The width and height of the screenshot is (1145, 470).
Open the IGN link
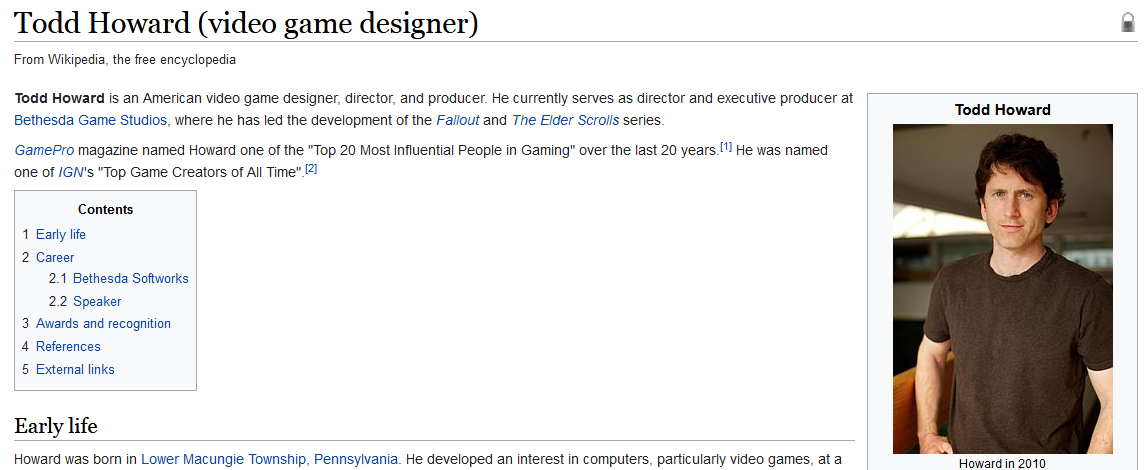point(71,172)
